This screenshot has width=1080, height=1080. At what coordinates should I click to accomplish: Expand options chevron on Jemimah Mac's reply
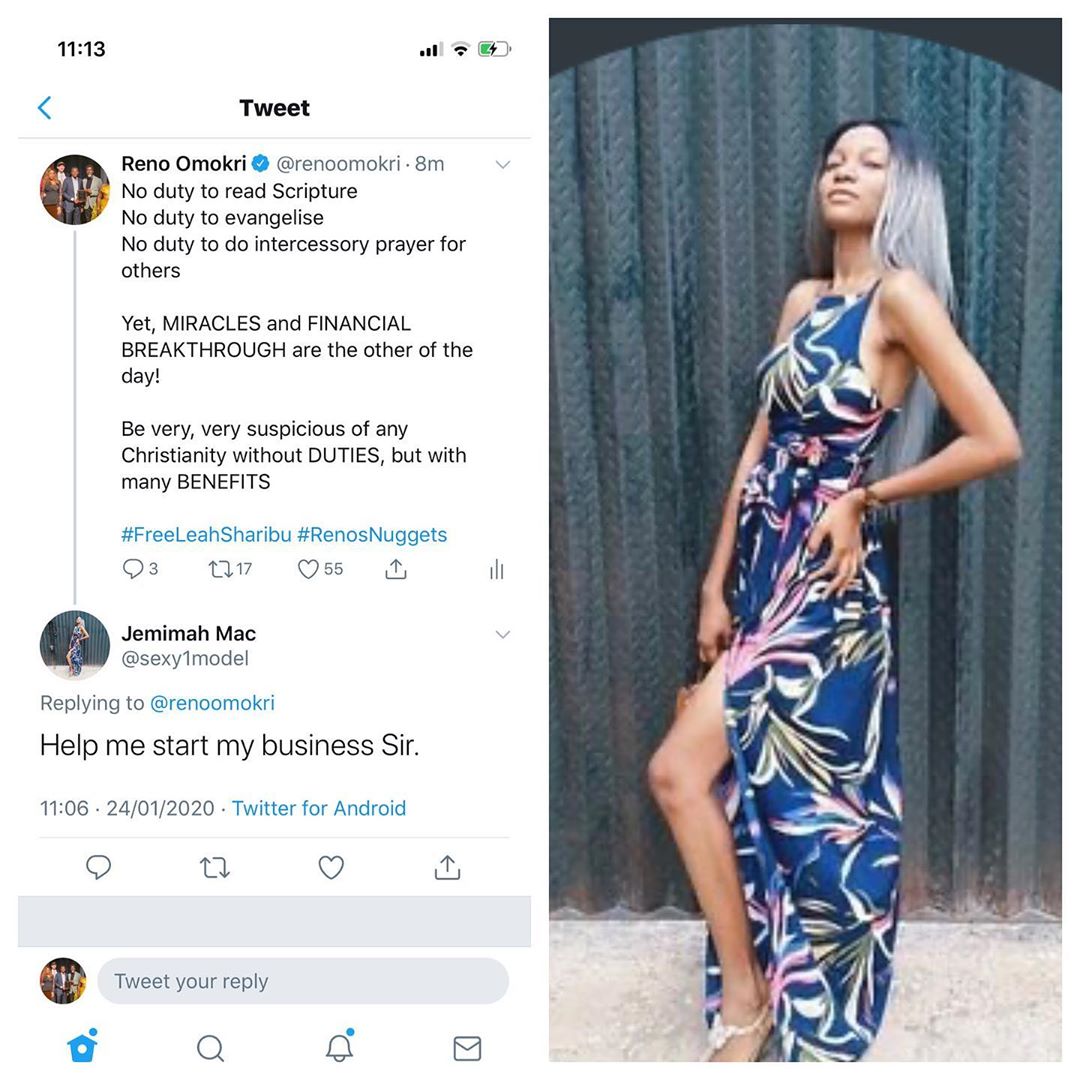[503, 634]
